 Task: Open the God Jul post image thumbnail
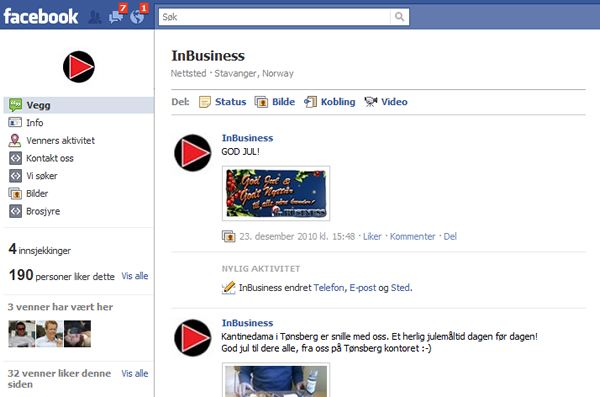(x=276, y=193)
